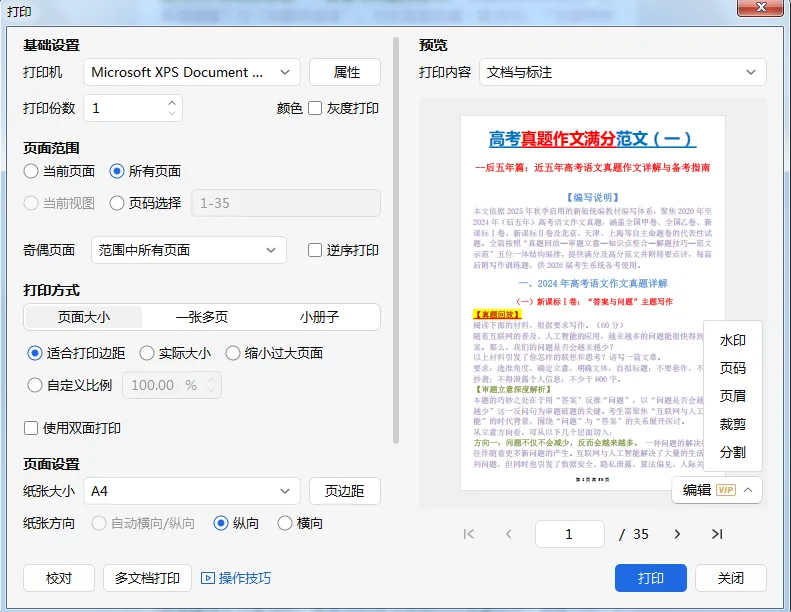Open printer 属性 settings
The width and height of the screenshot is (791, 612).
(x=345, y=72)
